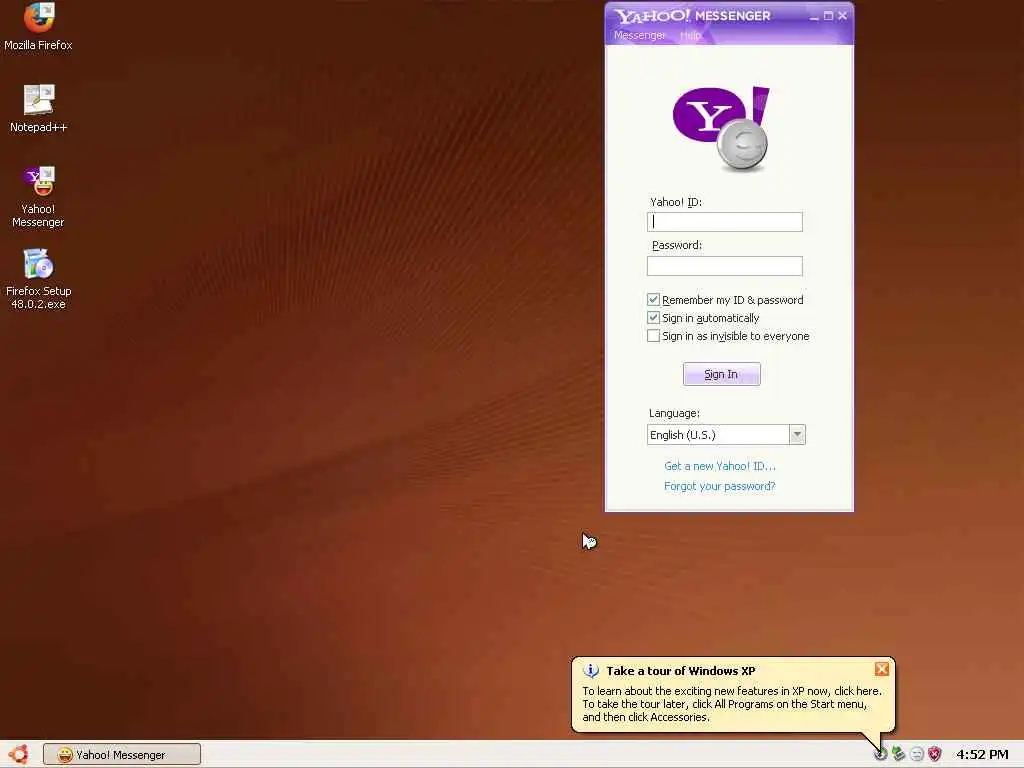Click the Sign In button
Screen dimensions: 1024x768
[x=722, y=374]
